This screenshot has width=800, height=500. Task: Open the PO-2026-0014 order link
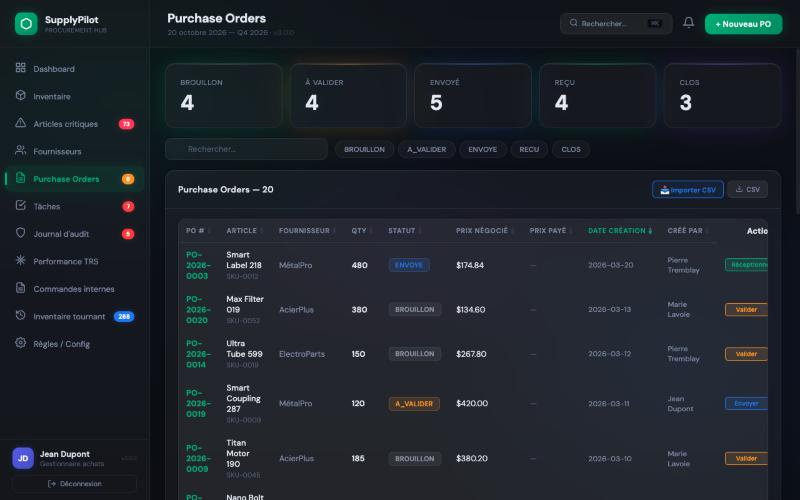(x=198, y=354)
